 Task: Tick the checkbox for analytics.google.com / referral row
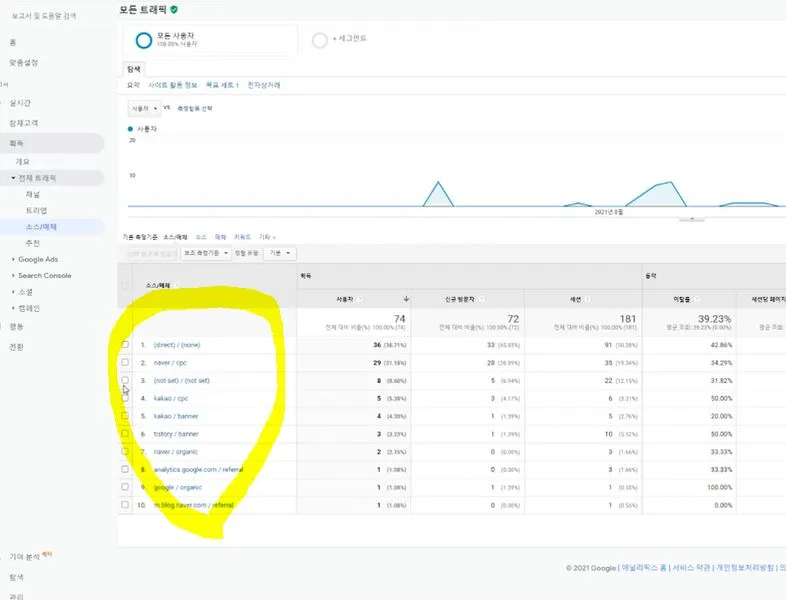click(125, 469)
